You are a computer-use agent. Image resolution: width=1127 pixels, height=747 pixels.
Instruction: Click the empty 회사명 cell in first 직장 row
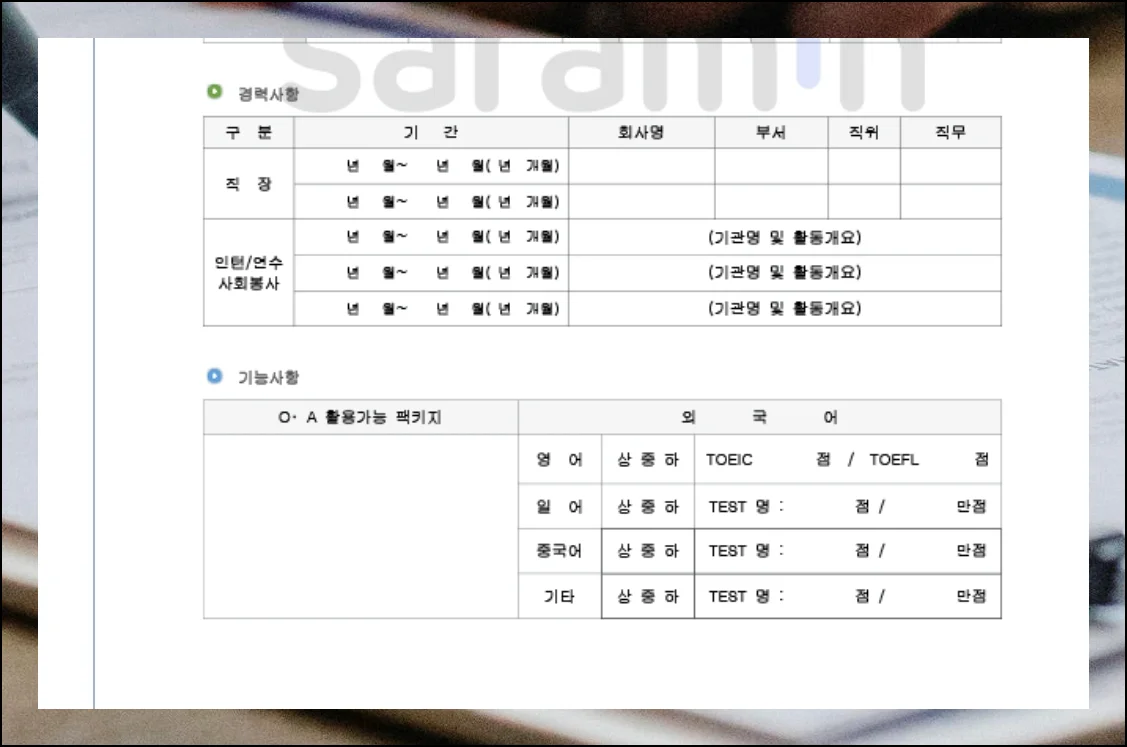[x=641, y=166]
